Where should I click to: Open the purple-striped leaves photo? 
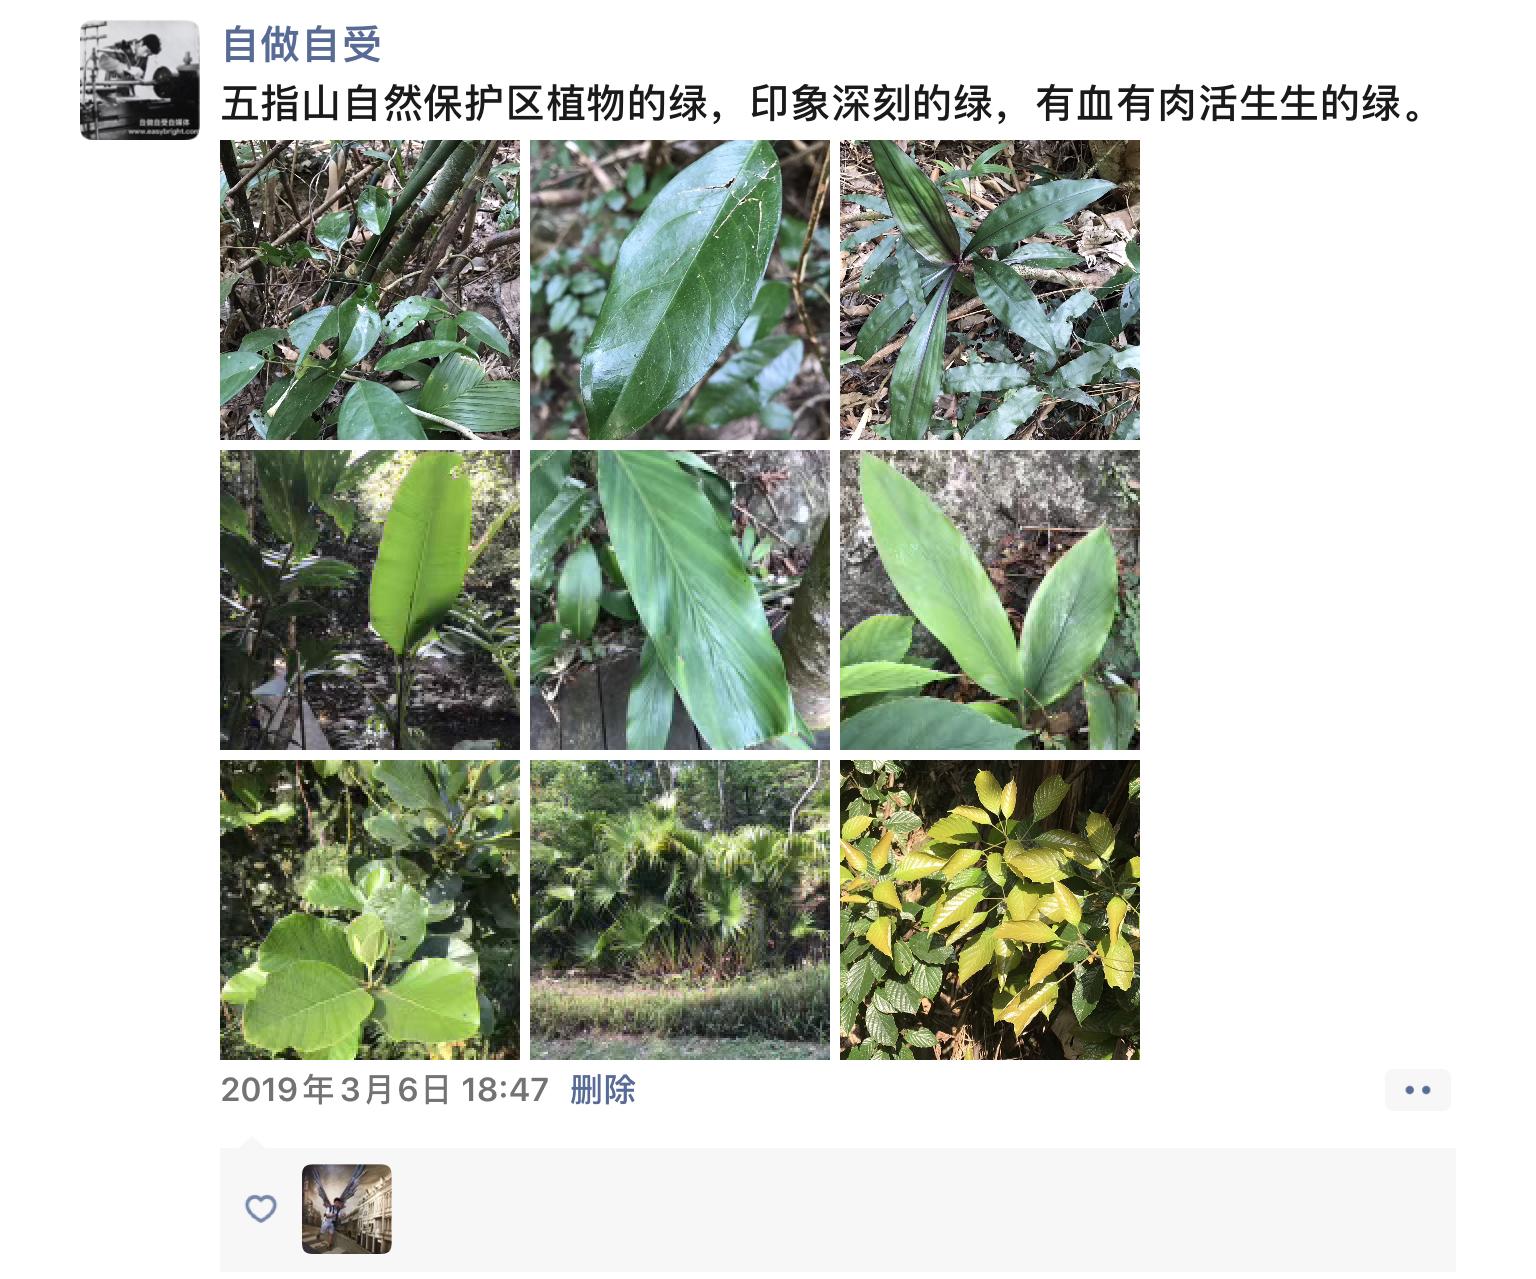990,290
